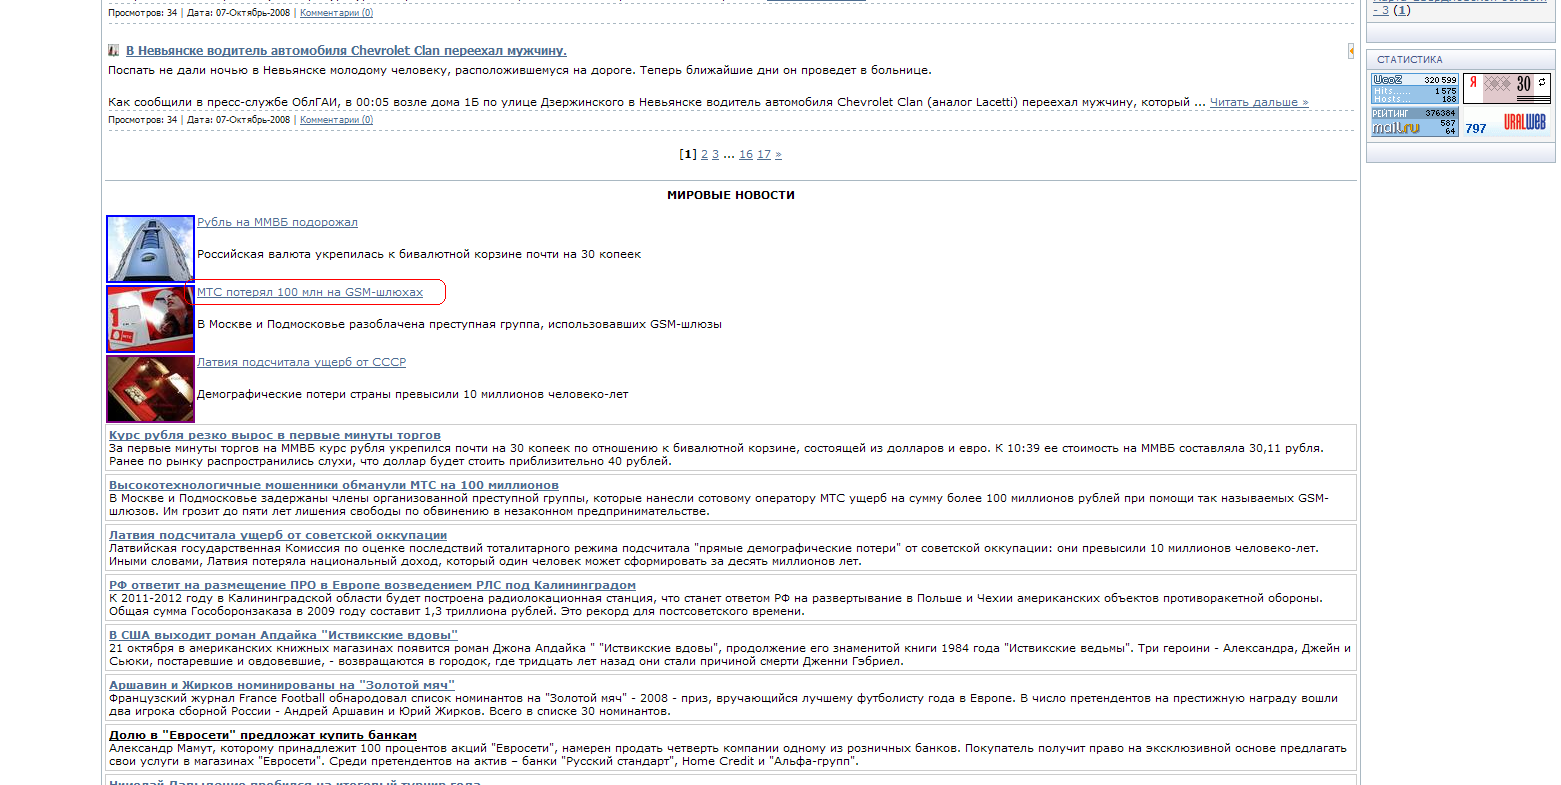Open the red МТС news thumbnail
The width and height of the screenshot is (1561, 785).
tap(150, 319)
